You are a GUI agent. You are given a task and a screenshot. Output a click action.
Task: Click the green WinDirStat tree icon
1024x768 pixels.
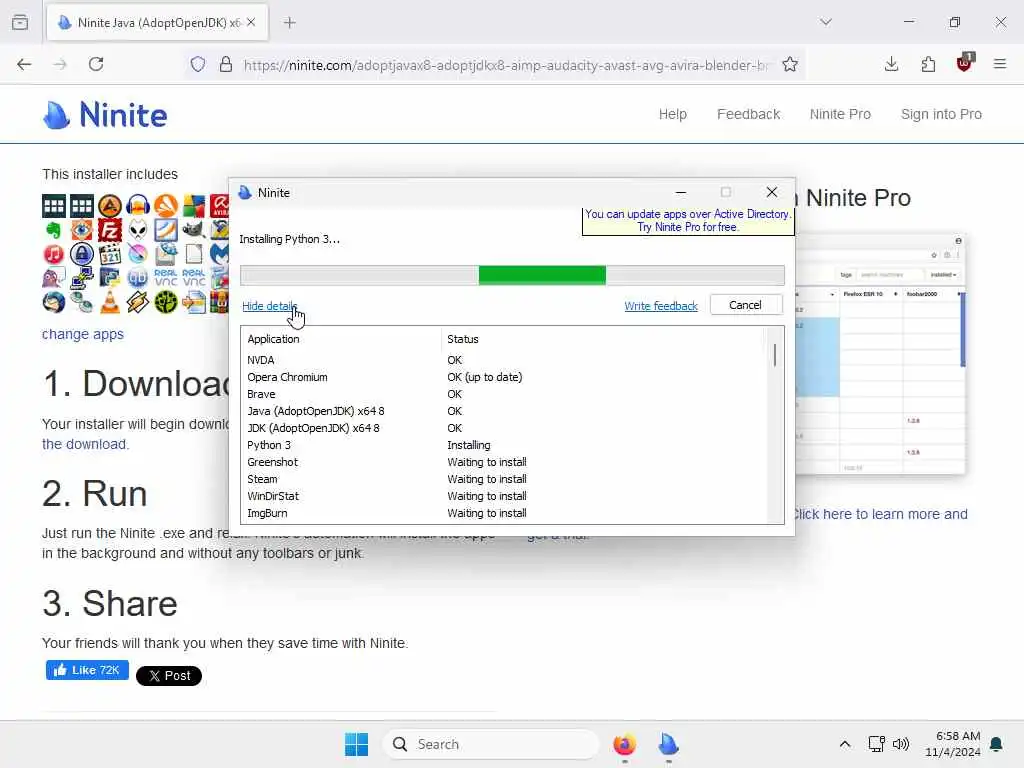(x=166, y=302)
